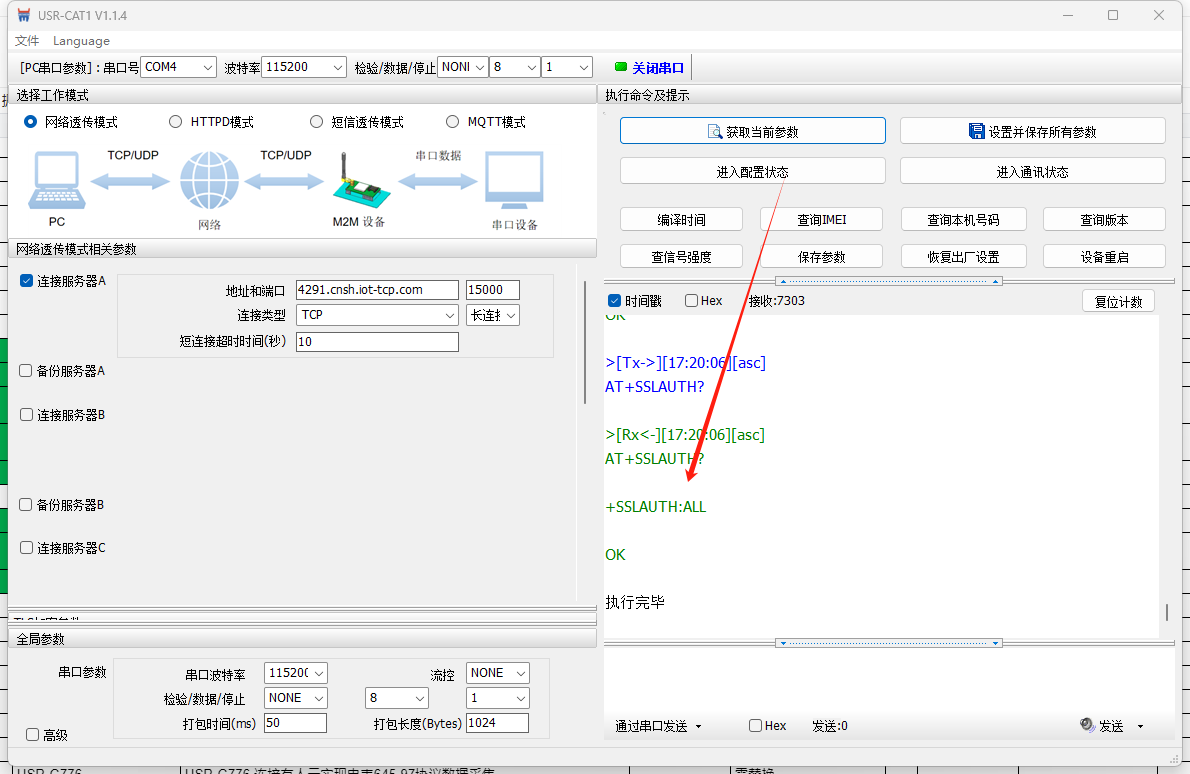Click the 发送 send icon at bottom right
The height and width of the screenshot is (774, 1190).
coord(1088,725)
